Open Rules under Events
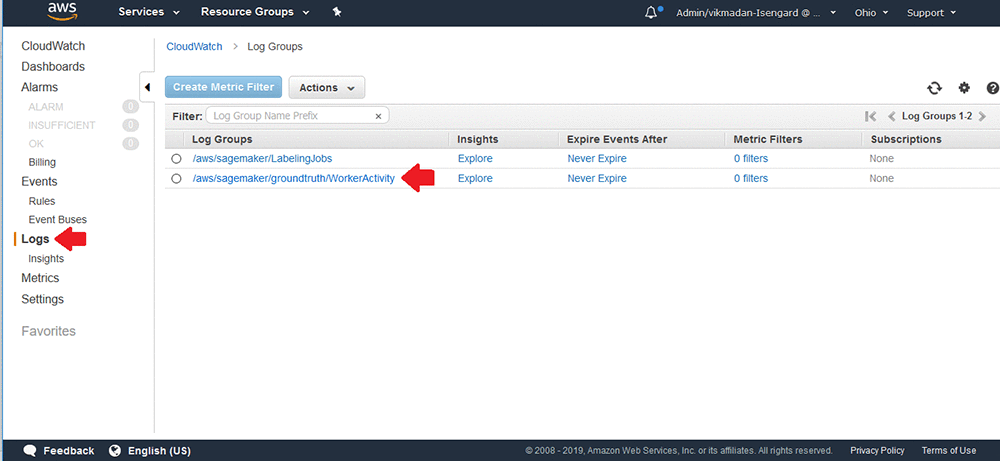This screenshot has width=1000, height=461. (x=42, y=201)
